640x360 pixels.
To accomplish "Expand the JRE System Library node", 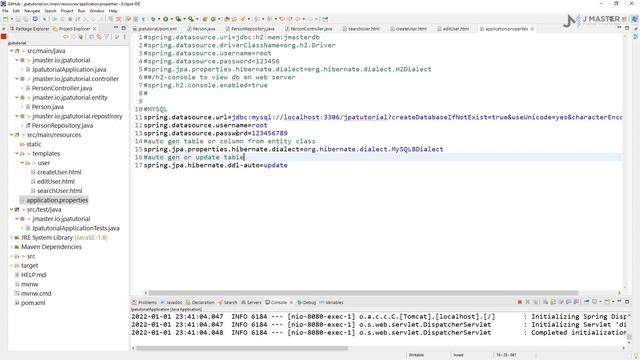I will pyautogui.click(x=11, y=238).
